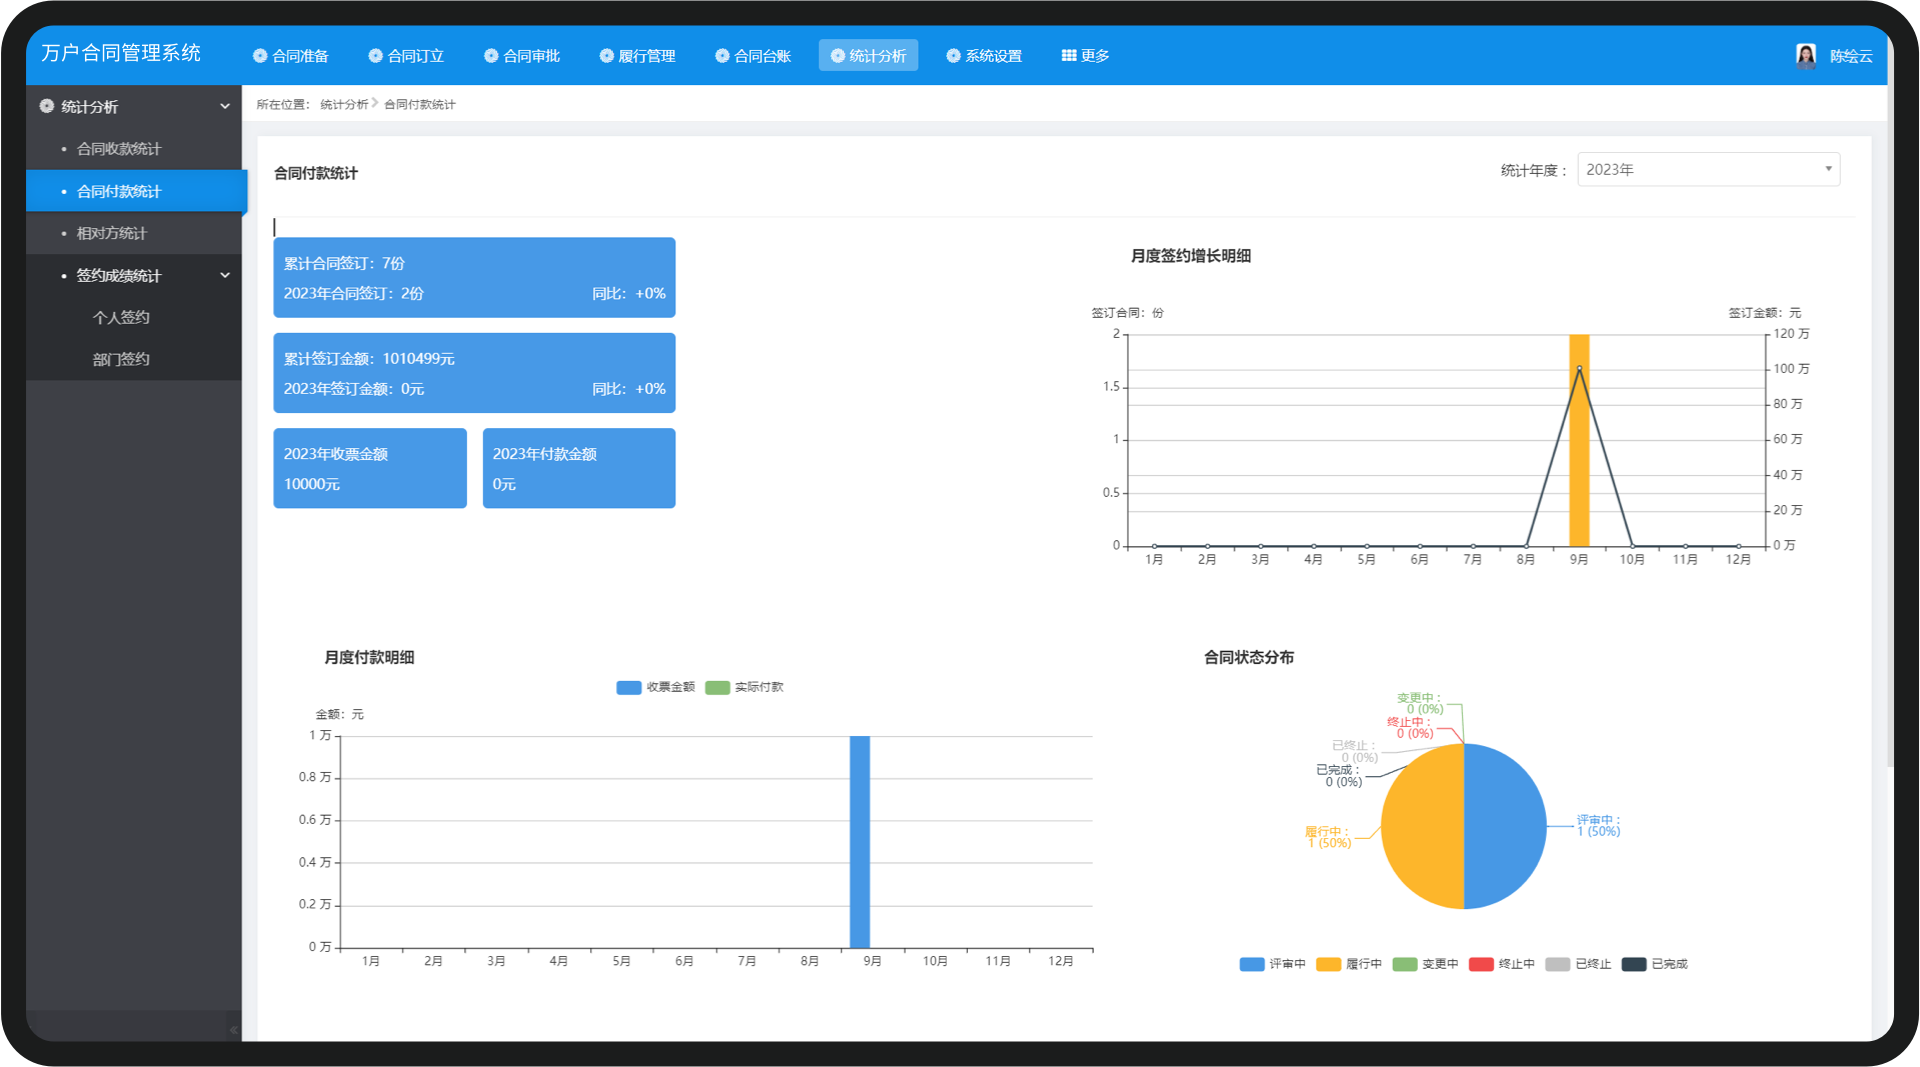The height and width of the screenshot is (1067, 1920).
Task: Click the user avatar picture
Action: tap(1806, 56)
